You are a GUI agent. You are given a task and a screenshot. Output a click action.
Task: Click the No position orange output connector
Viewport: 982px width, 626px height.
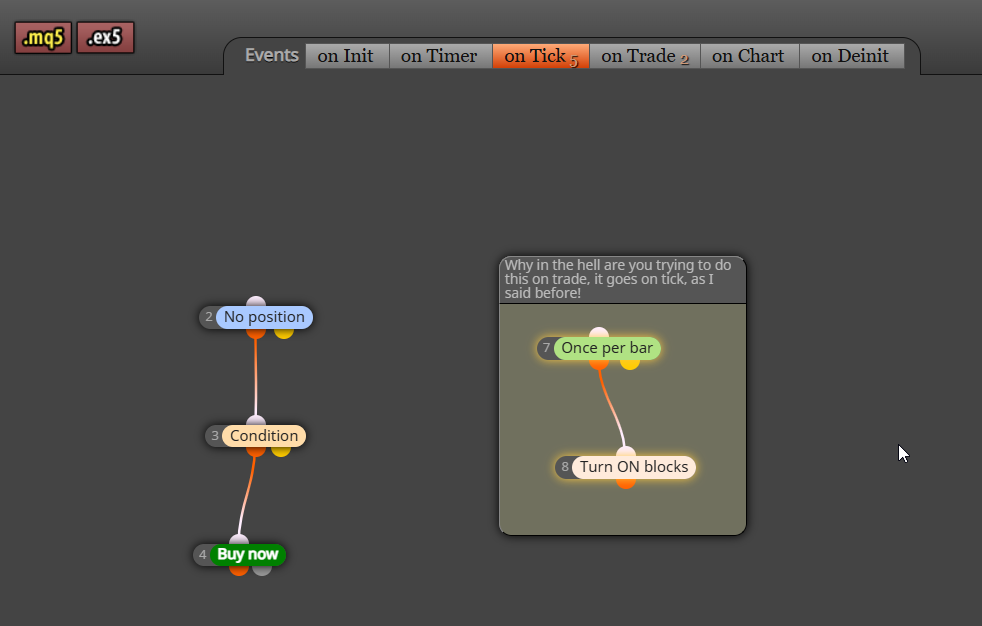[256, 333]
